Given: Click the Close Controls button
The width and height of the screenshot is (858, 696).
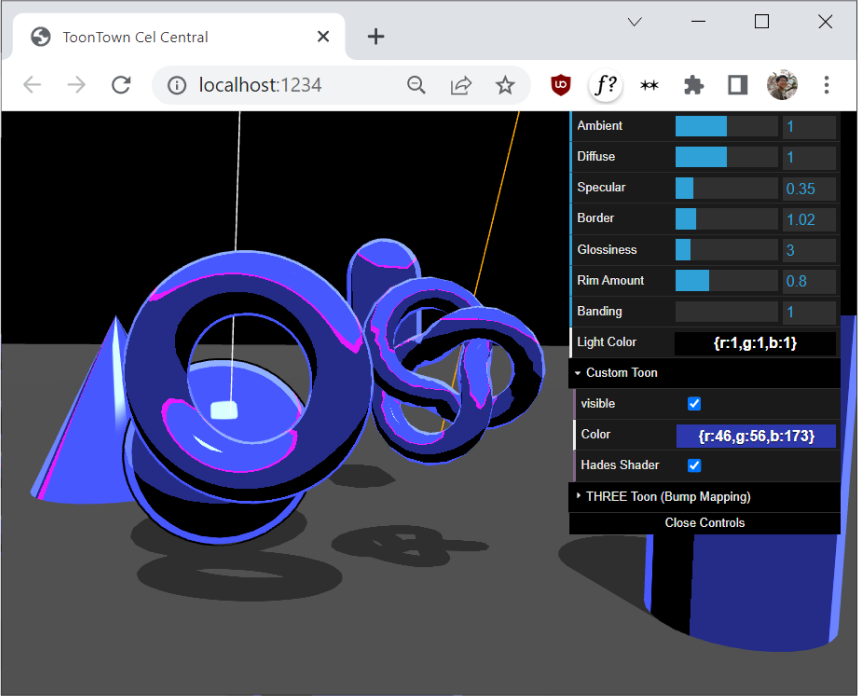Looking at the screenshot, I should click(x=704, y=523).
